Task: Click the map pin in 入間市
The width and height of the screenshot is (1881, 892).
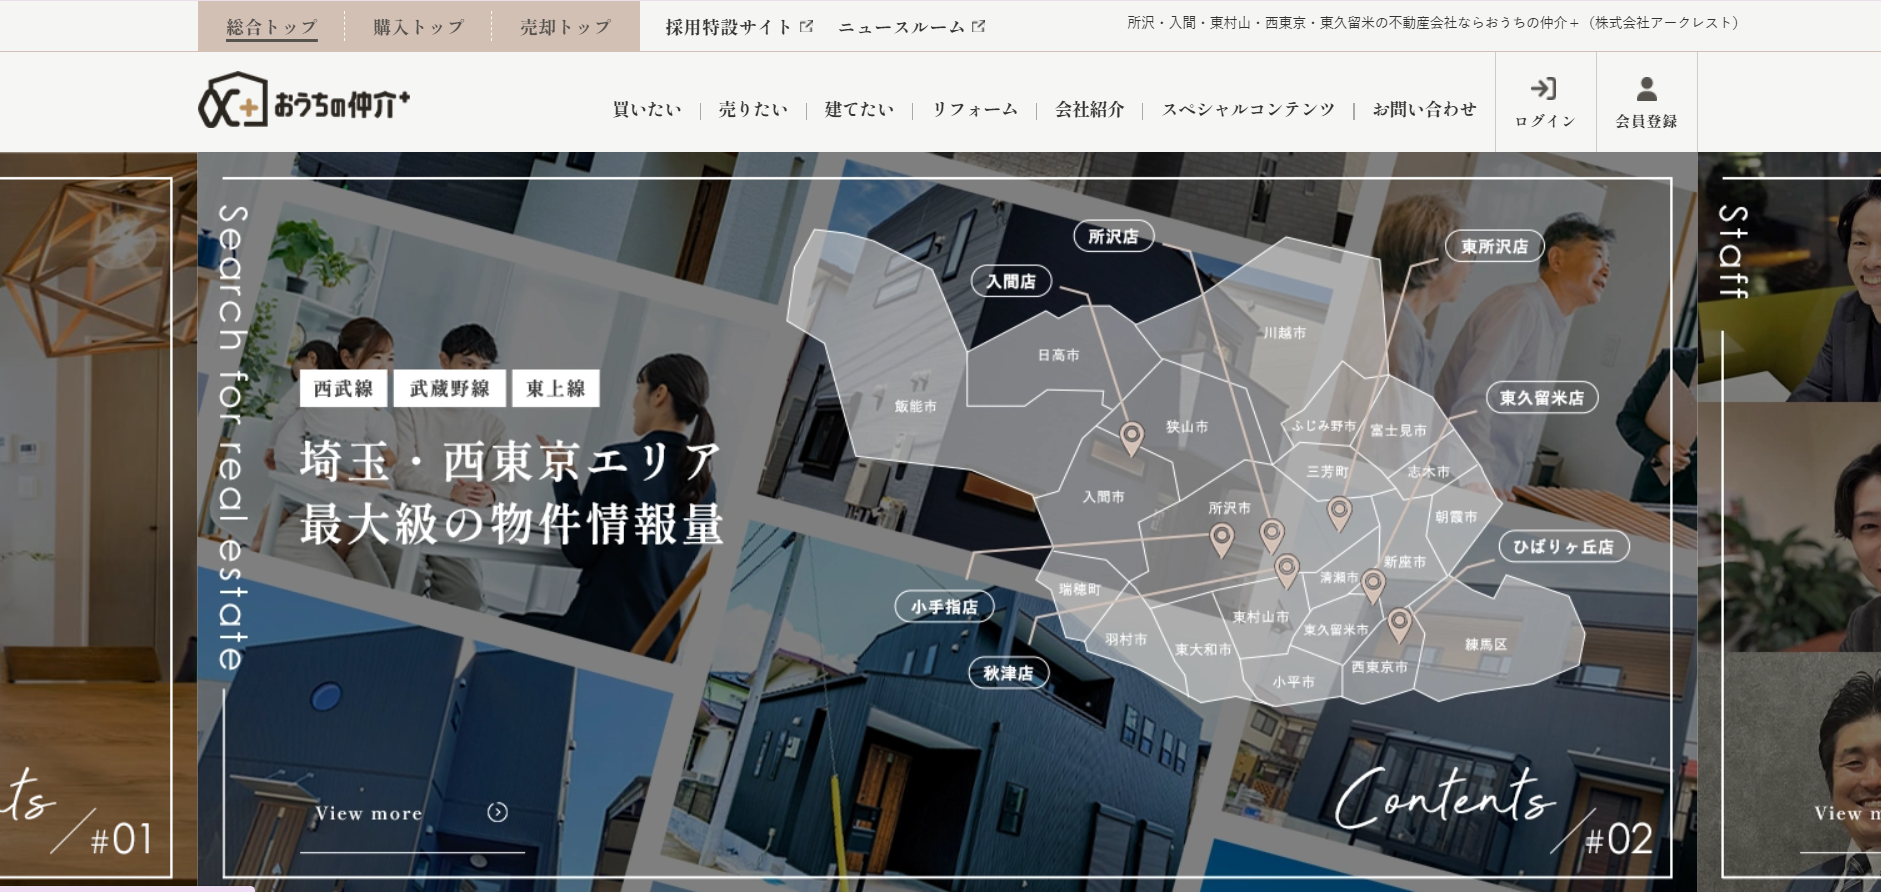Action: pos(1131,440)
